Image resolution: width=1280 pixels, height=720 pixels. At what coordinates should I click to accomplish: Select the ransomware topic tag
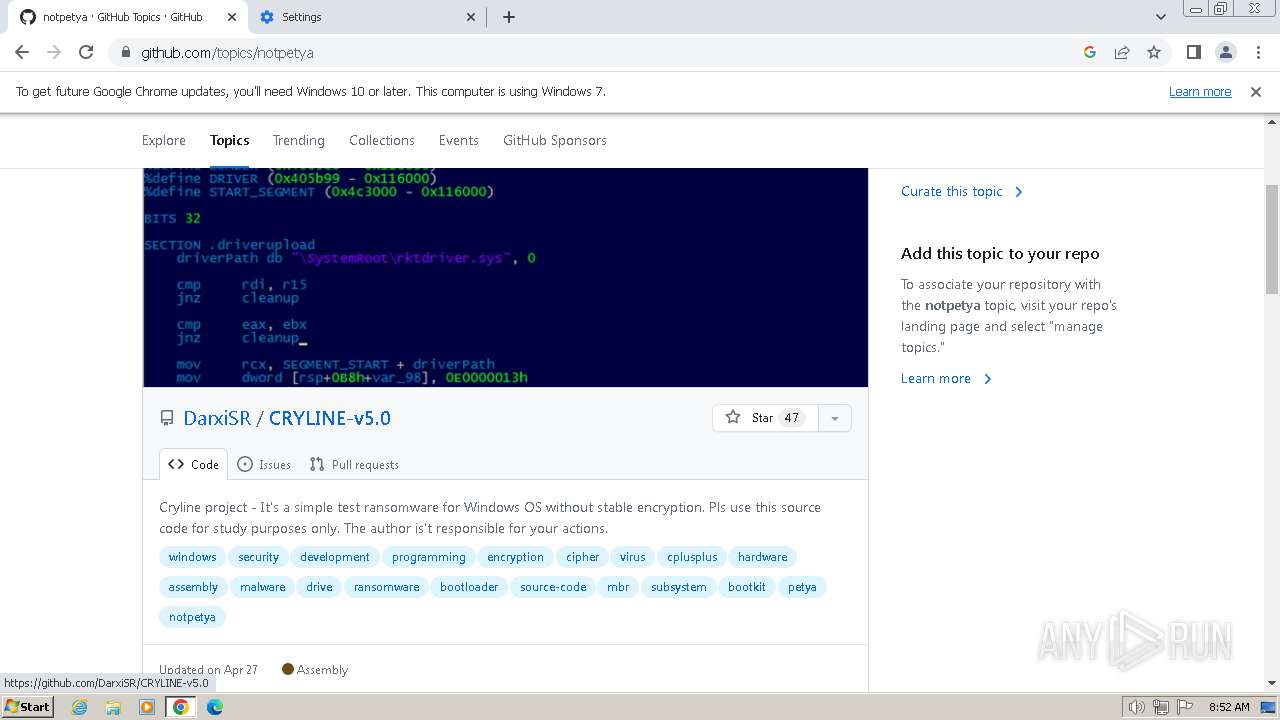(x=387, y=587)
